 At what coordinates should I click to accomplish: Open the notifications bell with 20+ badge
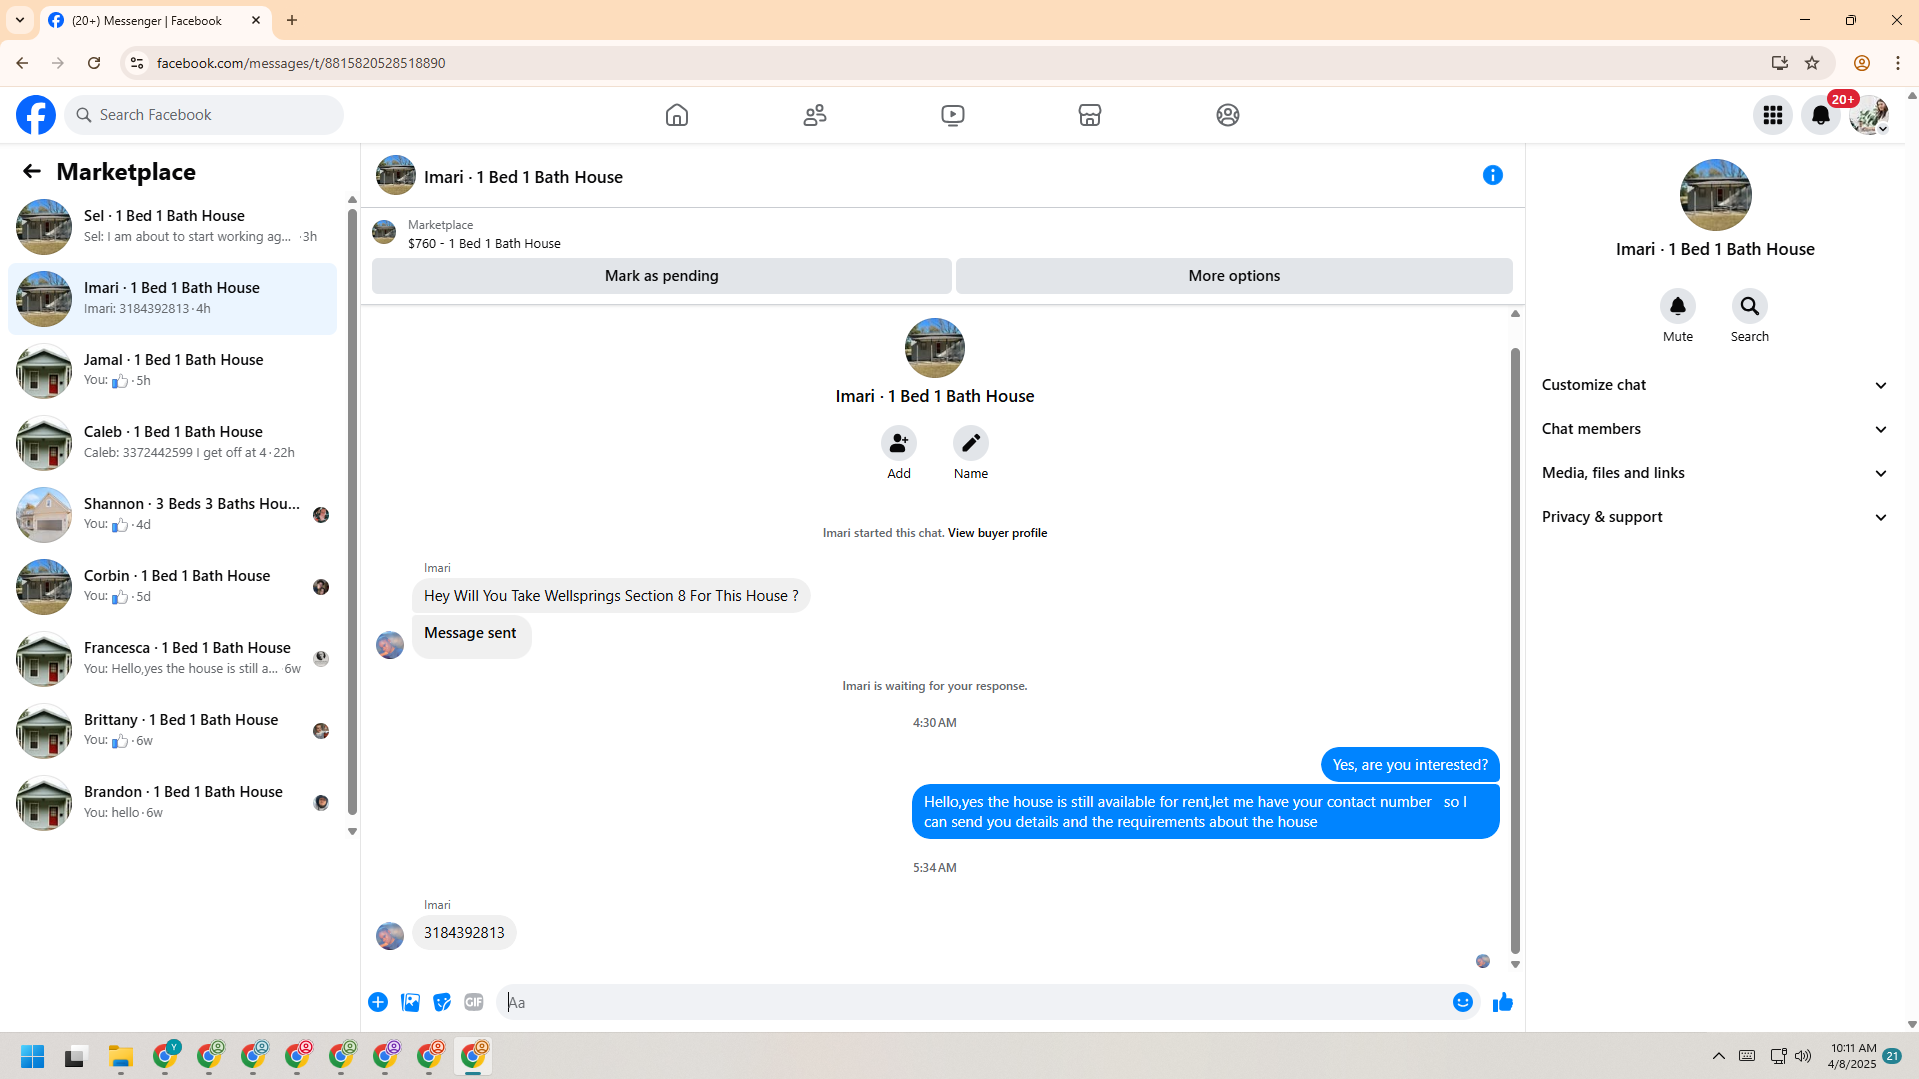1821,115
